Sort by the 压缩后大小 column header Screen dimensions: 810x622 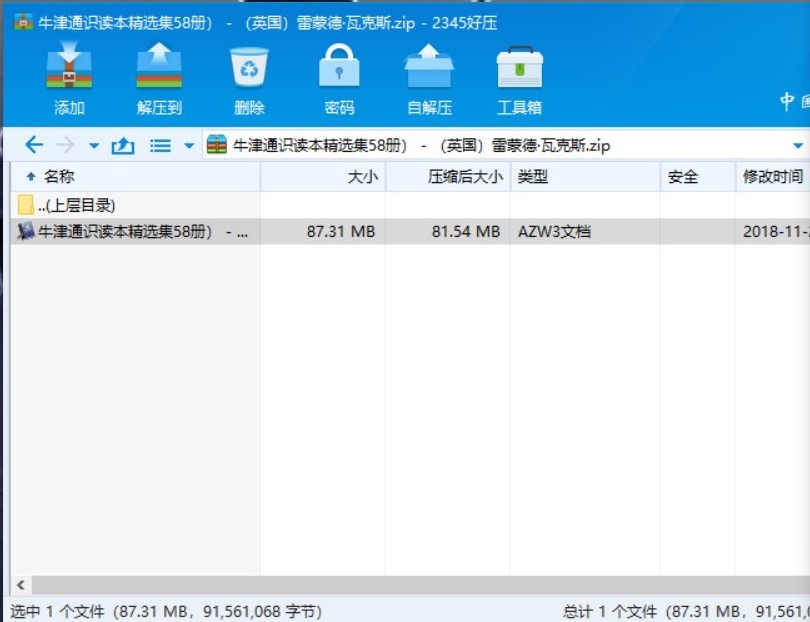(x=448, y=177)
